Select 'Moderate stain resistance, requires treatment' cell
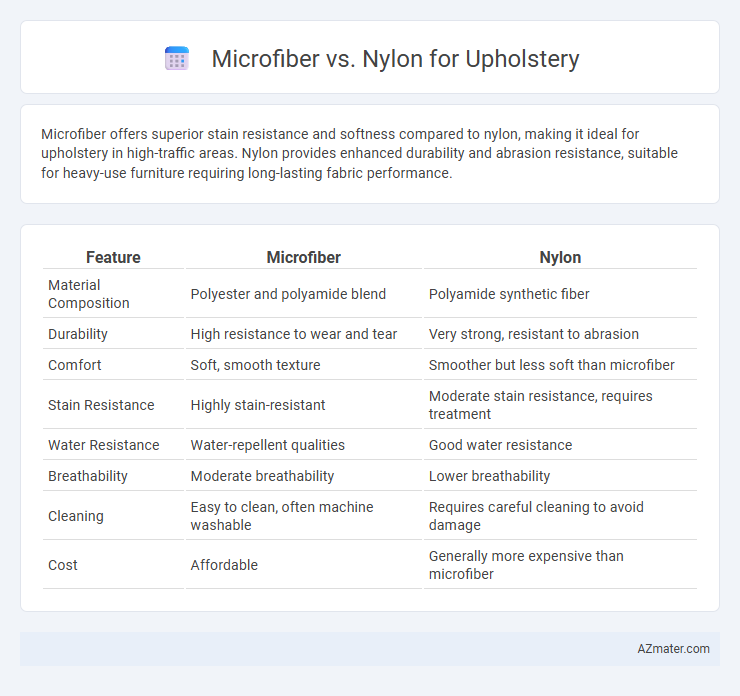The image size is (740, 696). tap(540, 405)
